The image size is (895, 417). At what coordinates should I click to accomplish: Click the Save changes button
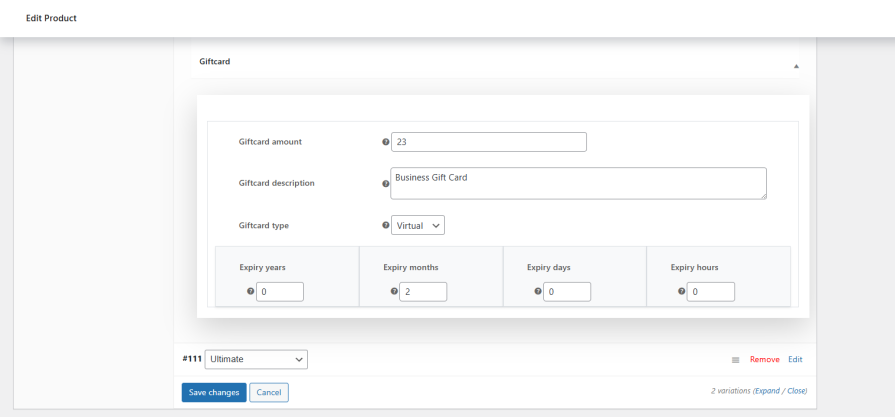coord(214,392)
